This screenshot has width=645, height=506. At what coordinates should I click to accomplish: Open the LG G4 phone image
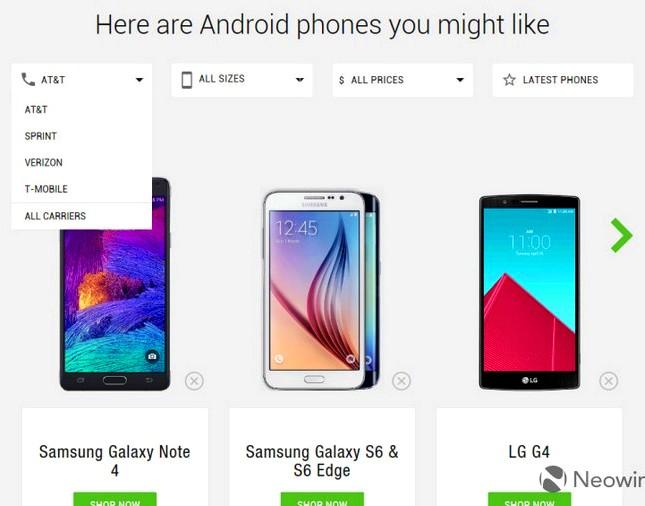click(529, 292)
